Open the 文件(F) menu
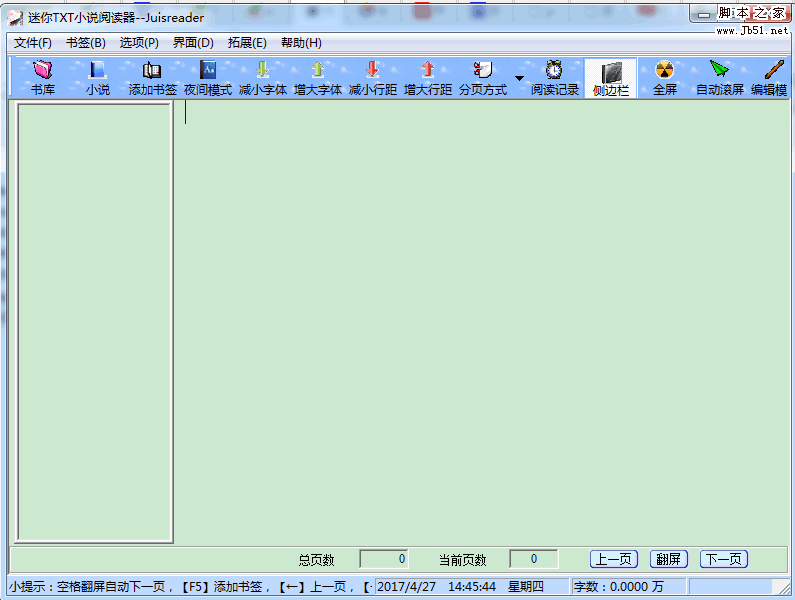The width and height of the screenshot is (795, 600). [33, 43]
